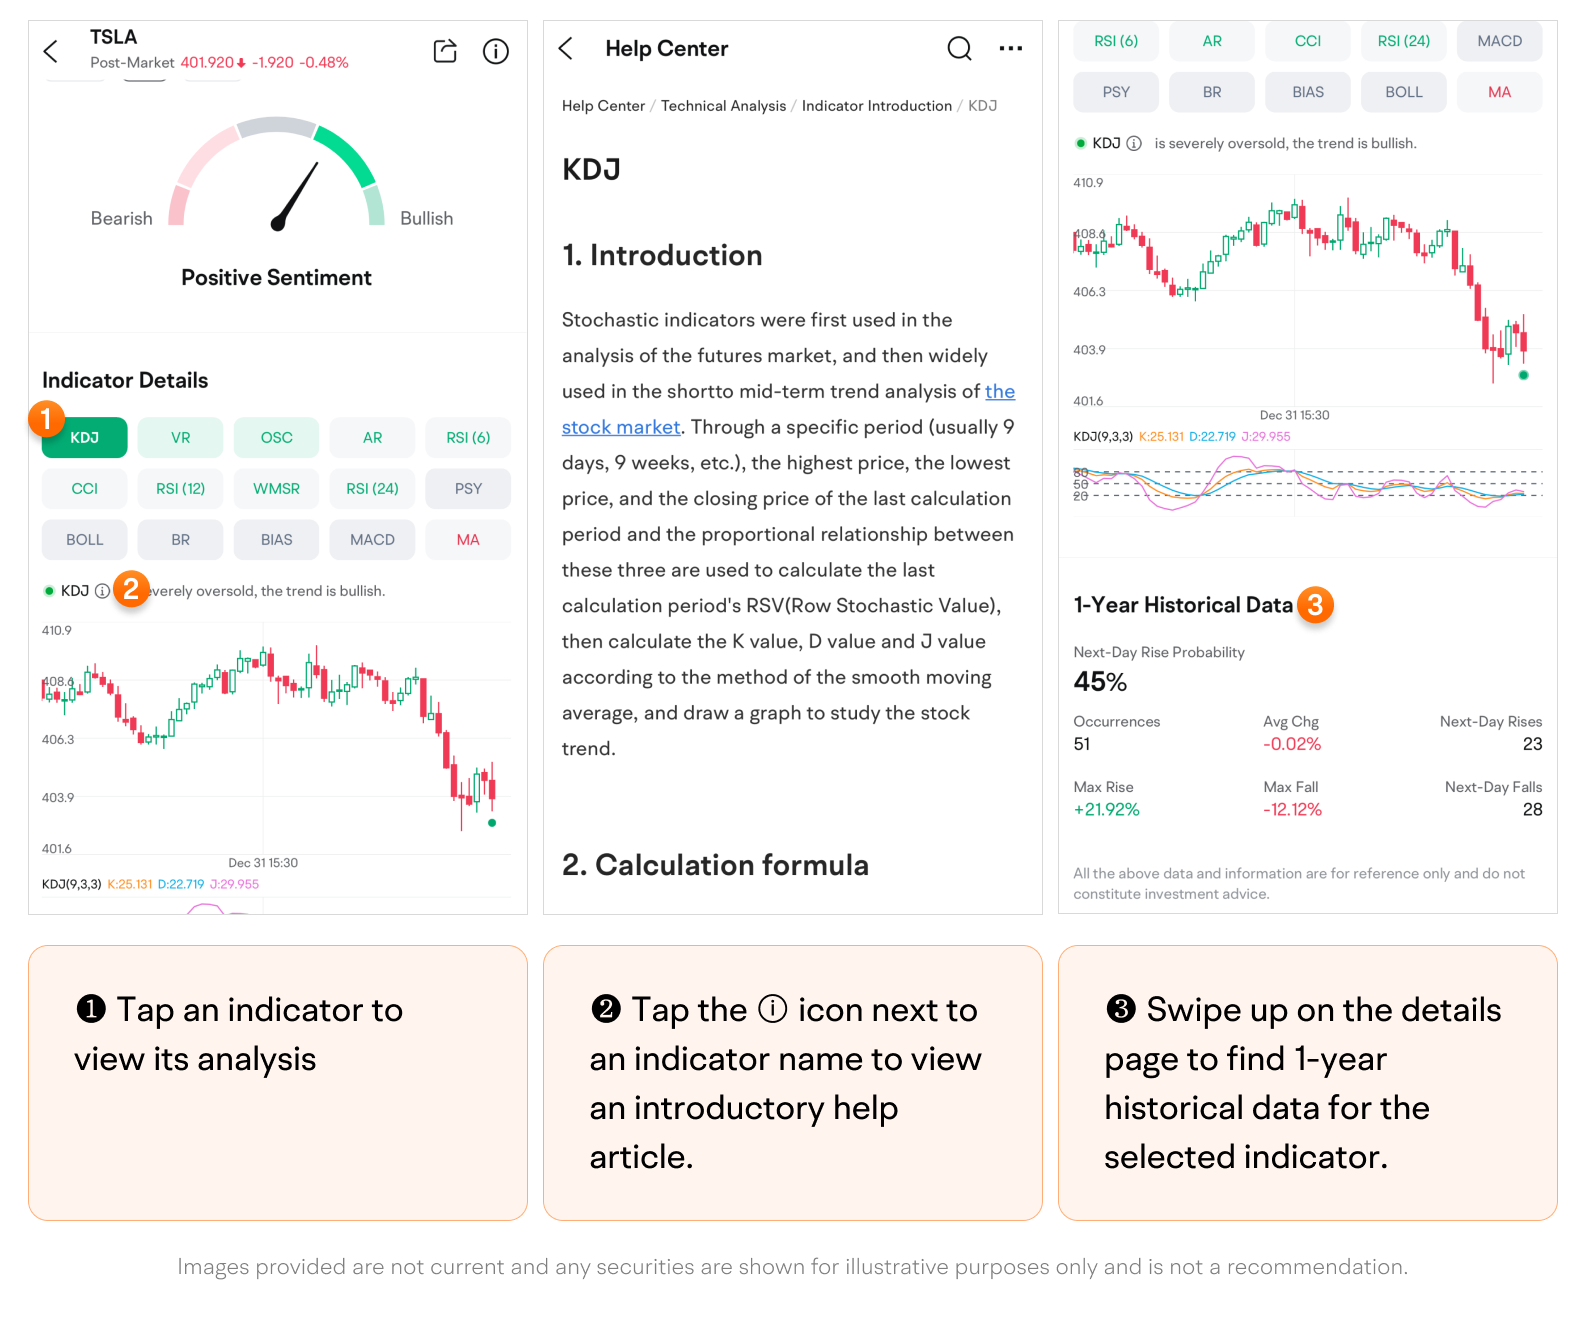The height and width of the screenshot is (1321, 1586).
Task: Open "the stock market" hyperlink
Action: [x=620, y=427]
